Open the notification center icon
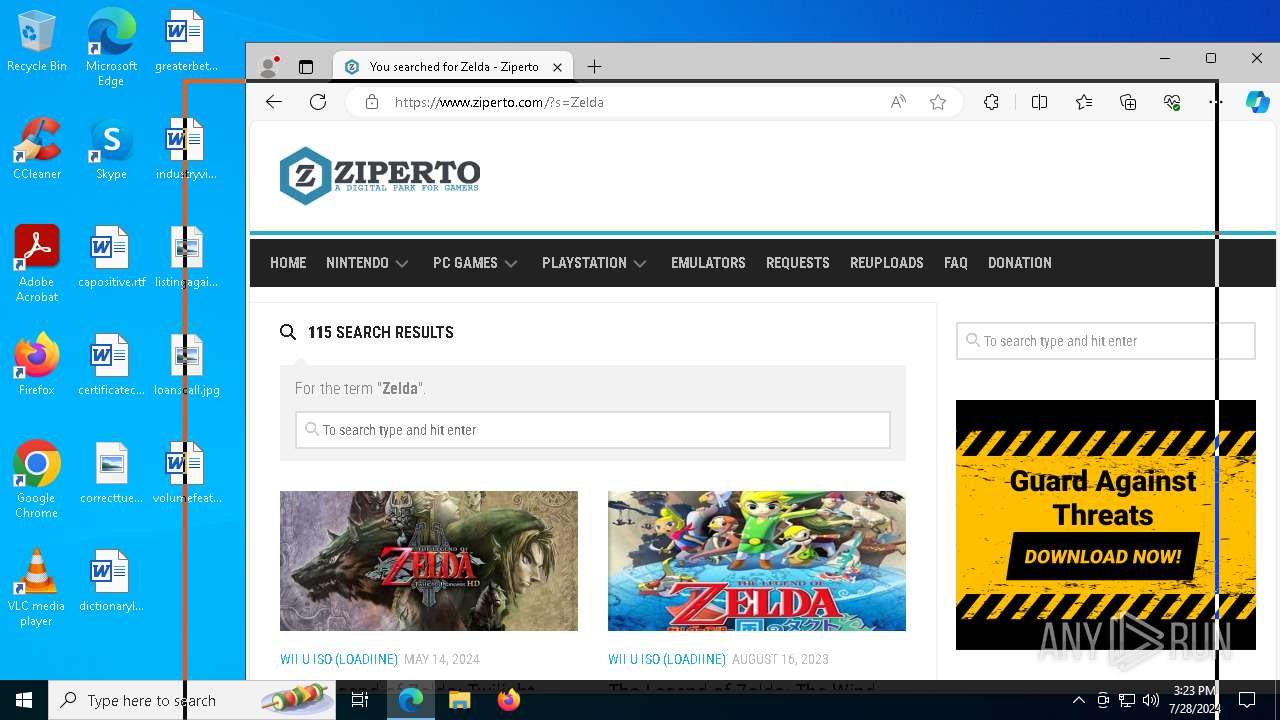1280x720 pixels. pos(1247,700)
